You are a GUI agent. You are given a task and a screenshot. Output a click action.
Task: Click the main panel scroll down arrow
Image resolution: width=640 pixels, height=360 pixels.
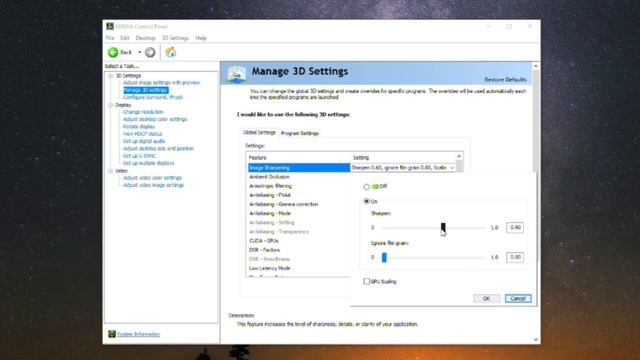(536, 340)
